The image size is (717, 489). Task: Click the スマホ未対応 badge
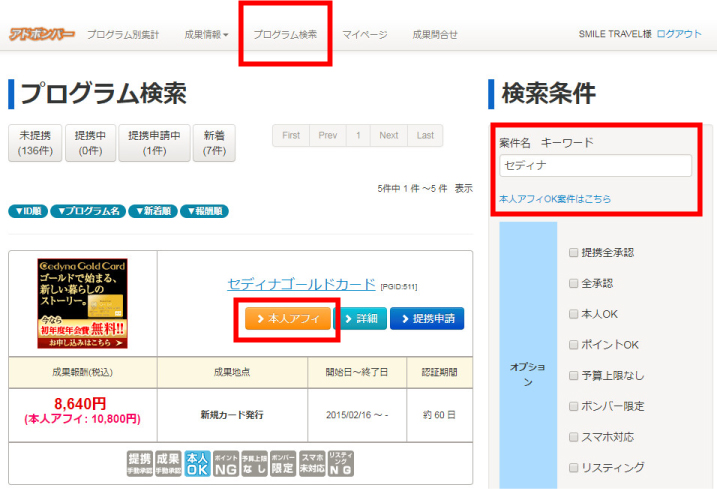[312, 463]
